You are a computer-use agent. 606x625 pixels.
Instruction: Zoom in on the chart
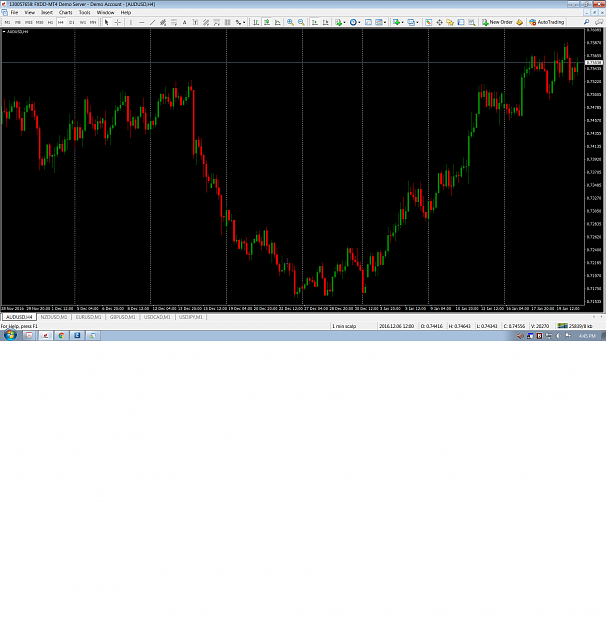tap(290, 22)
